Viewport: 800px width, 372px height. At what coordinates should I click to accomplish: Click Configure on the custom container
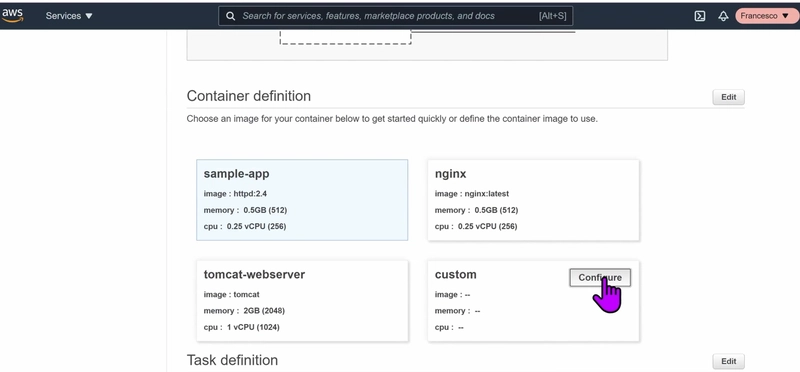(600, 278)
